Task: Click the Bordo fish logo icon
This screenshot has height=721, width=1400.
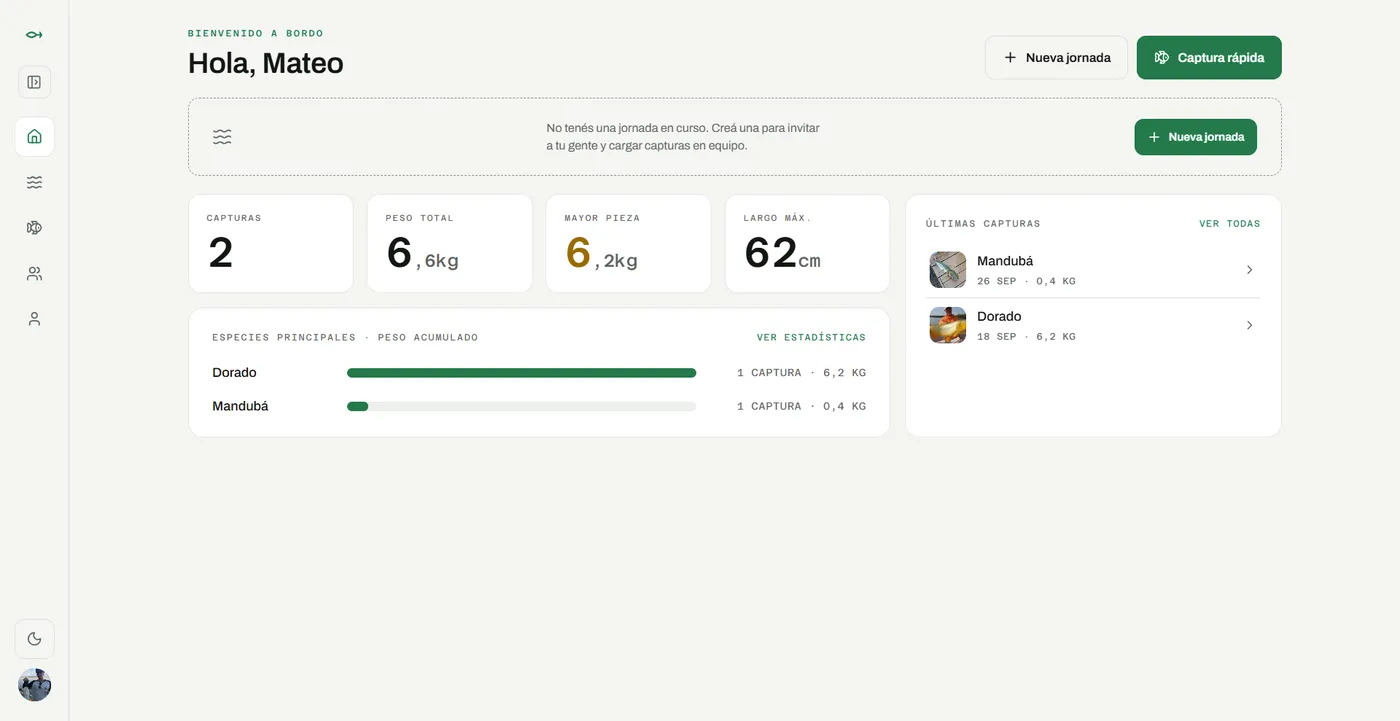Action: (x=34, y=35)
